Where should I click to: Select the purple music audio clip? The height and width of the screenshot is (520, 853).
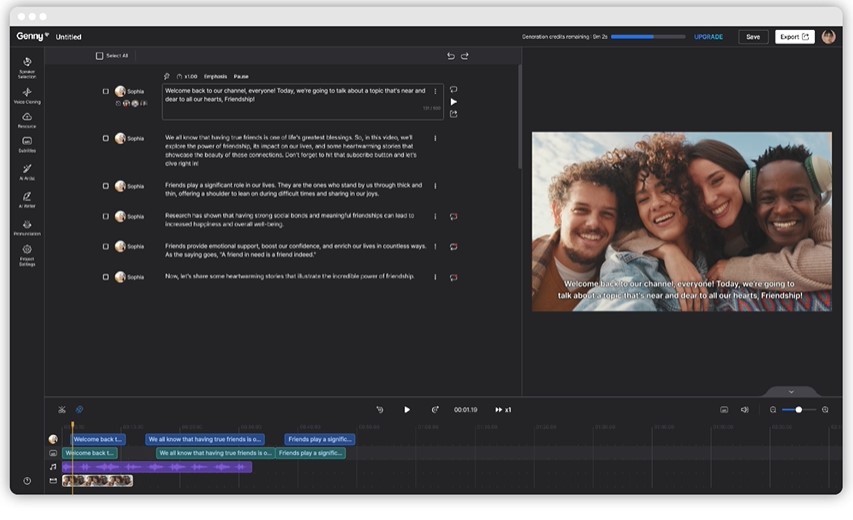[157, 467]
